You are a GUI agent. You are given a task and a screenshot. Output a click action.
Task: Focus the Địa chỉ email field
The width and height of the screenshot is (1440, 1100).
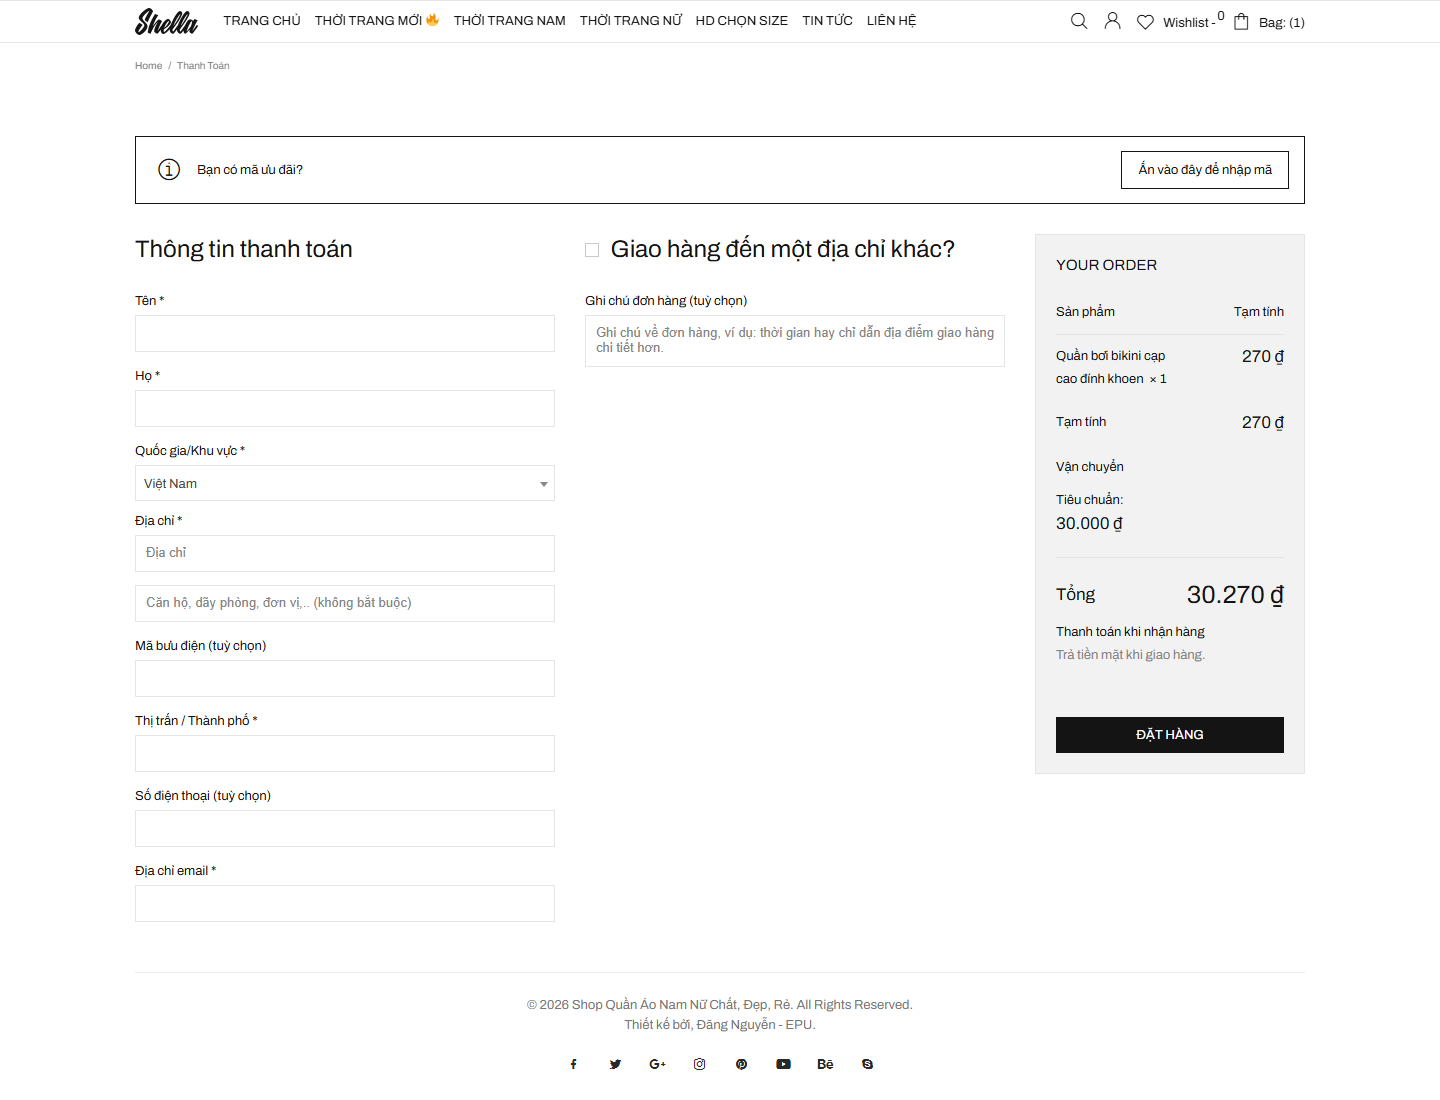[345, 904]
